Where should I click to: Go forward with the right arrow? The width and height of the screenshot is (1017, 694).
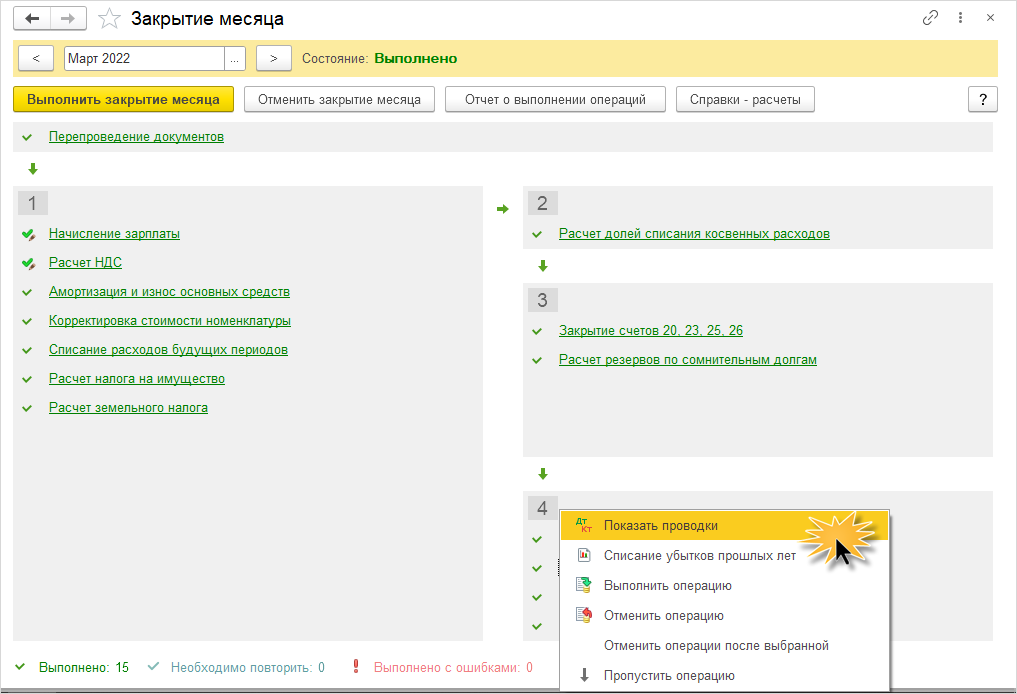coord(68,19)
